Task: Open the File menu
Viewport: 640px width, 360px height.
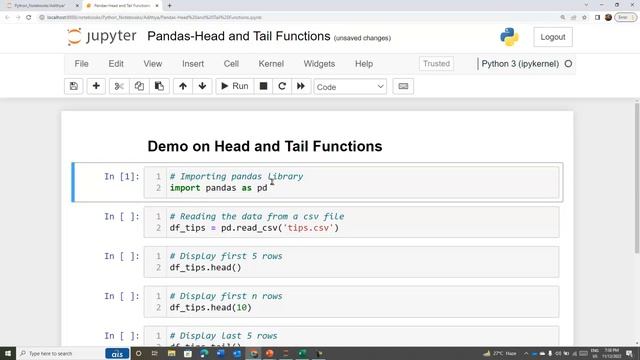Action: [x=81, y=64]
